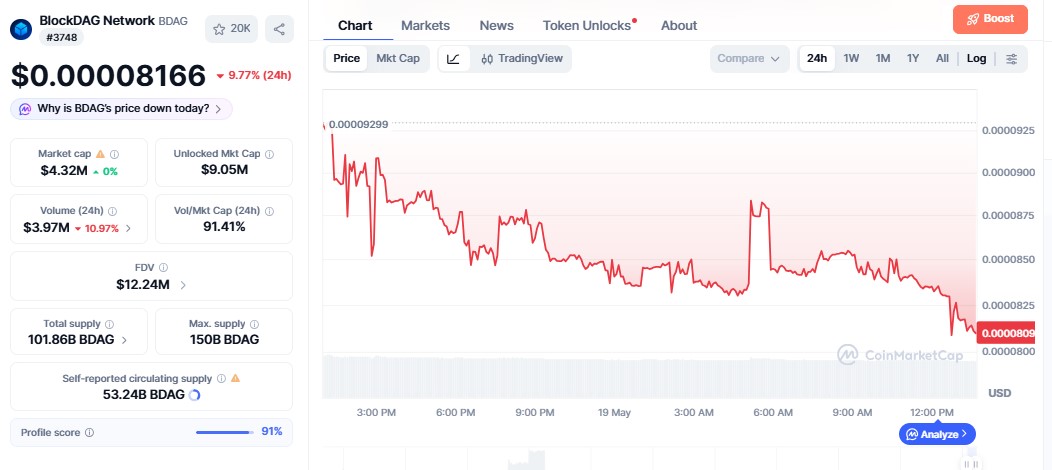Click the AI icon beside price question

pyautogui.click(x=25, y=109)
